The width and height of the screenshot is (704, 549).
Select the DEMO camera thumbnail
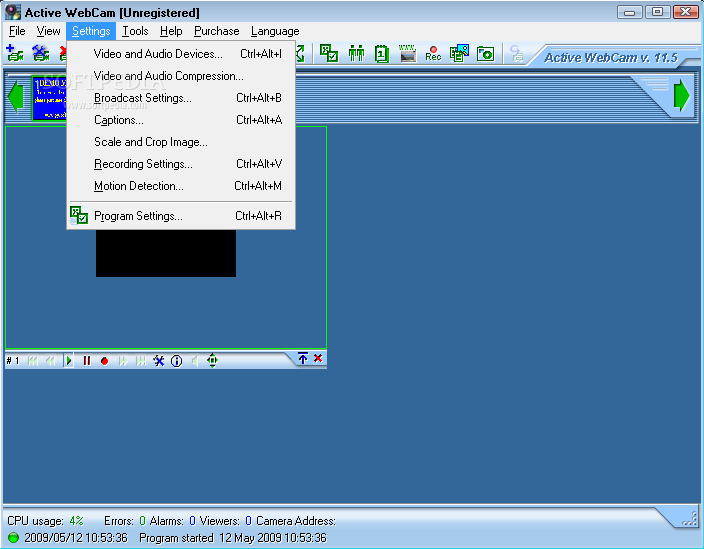(49, 98)
